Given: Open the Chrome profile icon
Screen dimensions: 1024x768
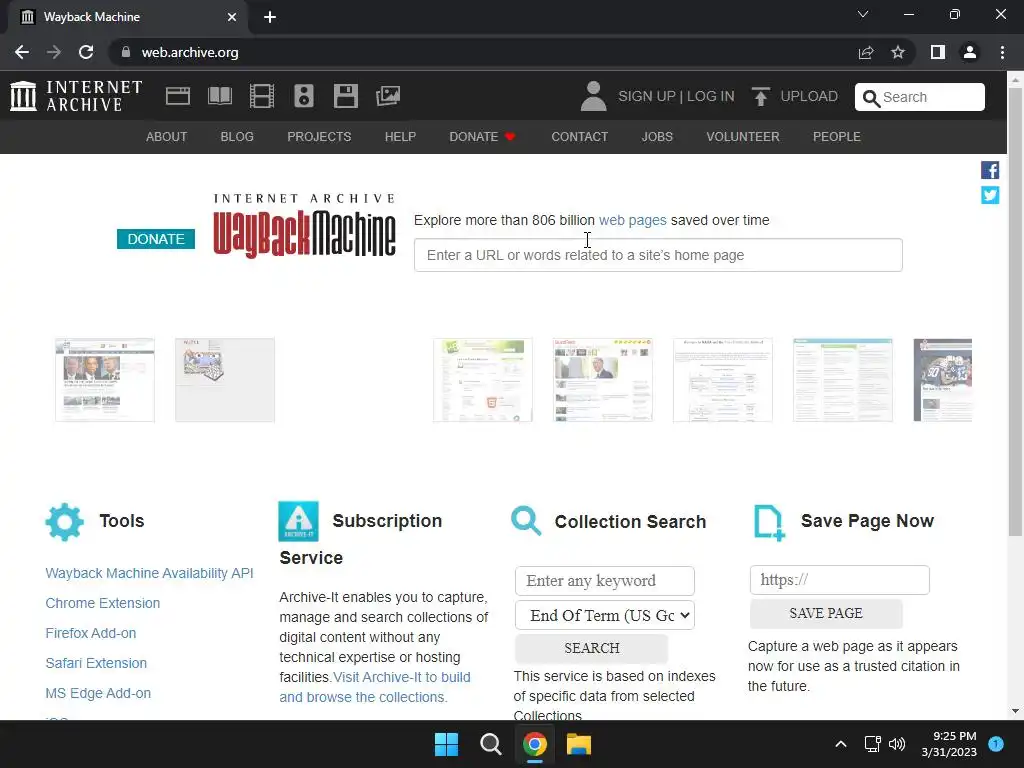Looking at the screenshot, I should (970, 52).
